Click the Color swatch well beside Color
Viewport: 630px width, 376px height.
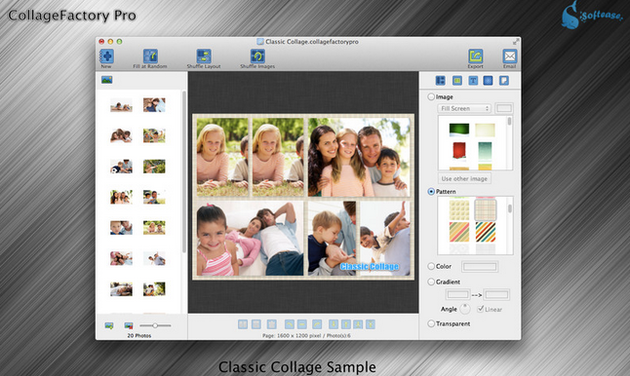coord(480,266)
